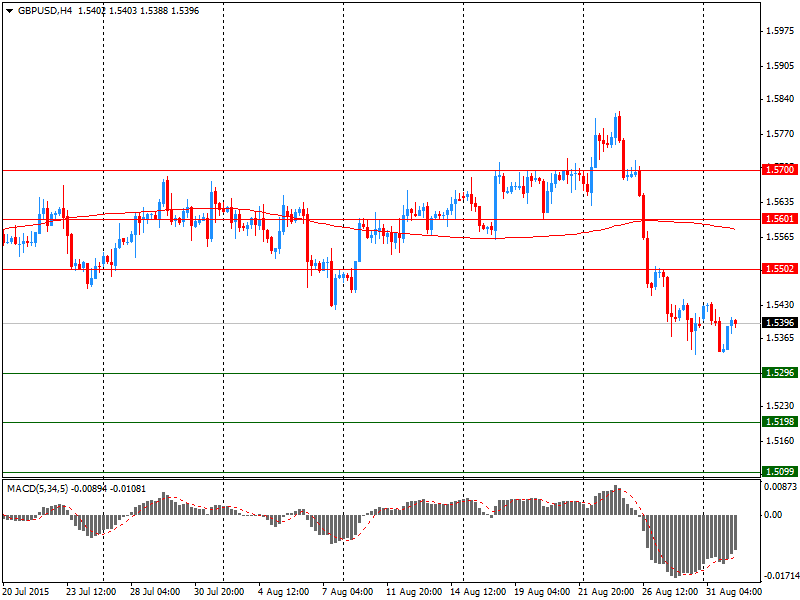
Task: Click the 31 Aug 04:00 time label
Action: point(734,592)
